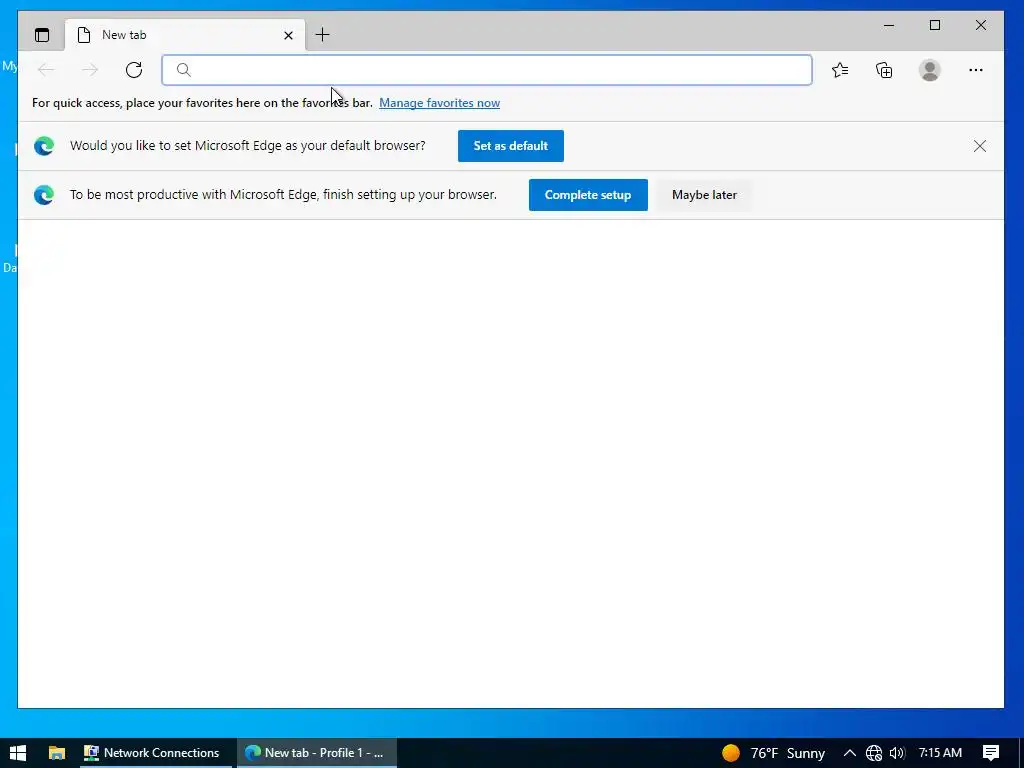Choose Maybe later

pyautogui.click(x=704, y=195)
